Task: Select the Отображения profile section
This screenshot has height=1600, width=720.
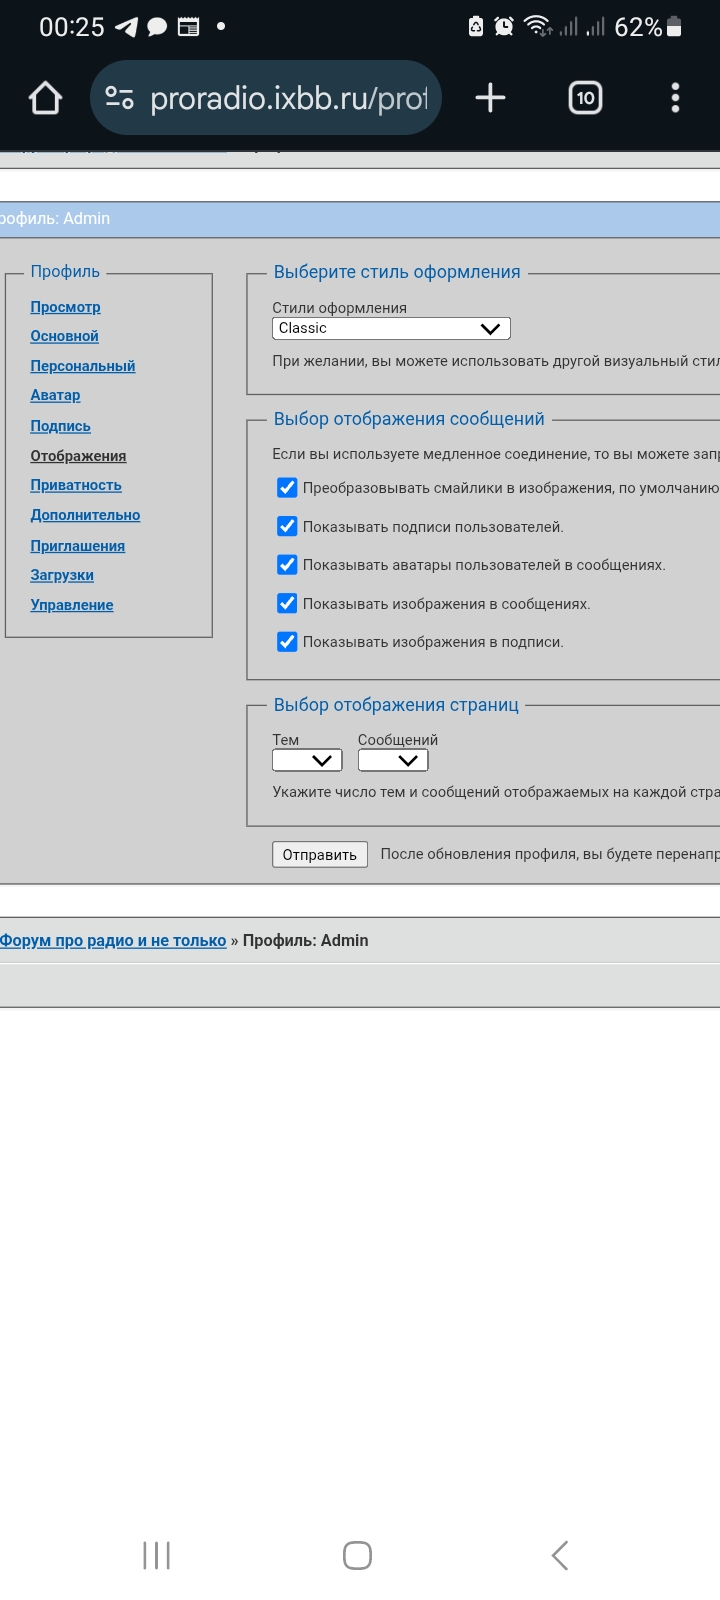Action: [78, 456]
